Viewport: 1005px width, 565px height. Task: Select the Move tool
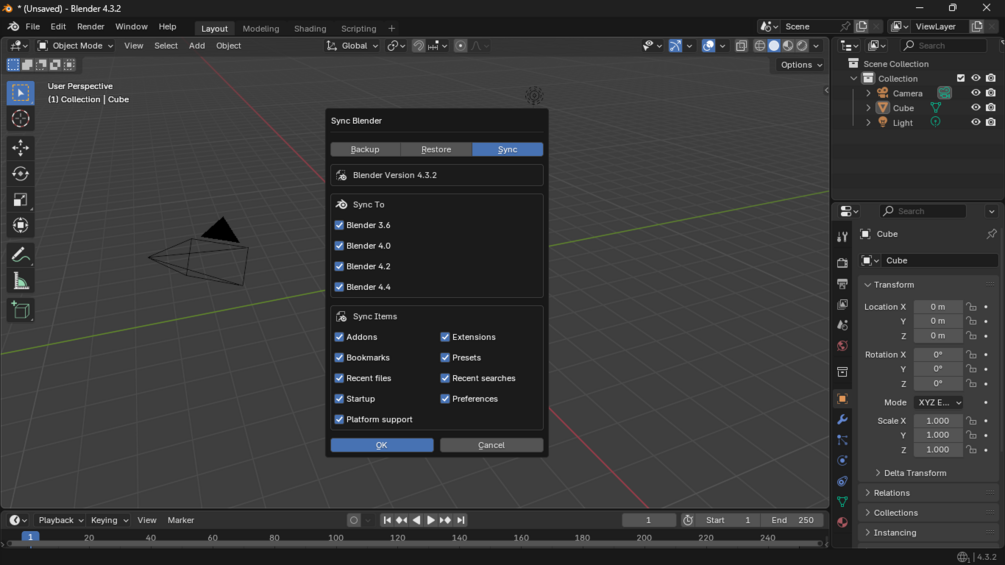(x=21, y=148)
